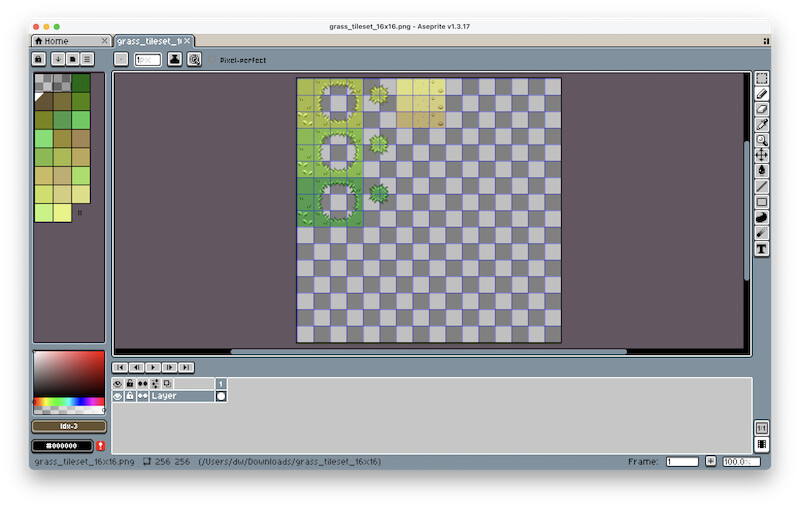Choose the Line tool

point(761,186)
